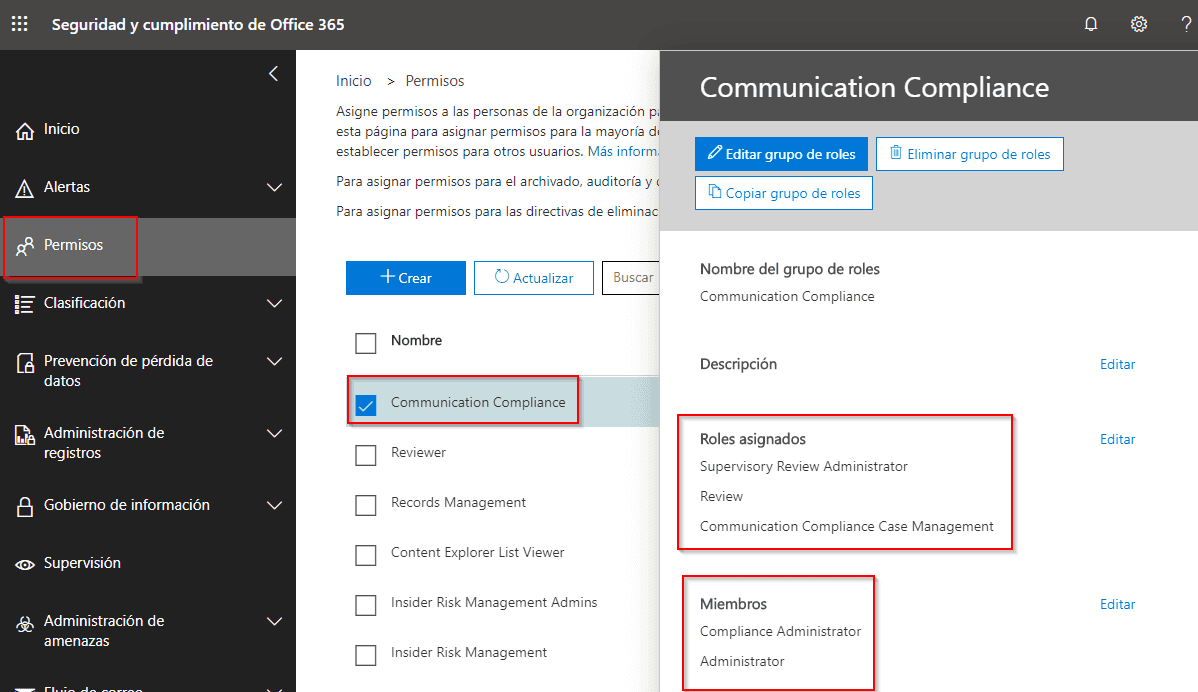
Task: Open Supervisión in the sidebar
Action: pos(147,564)
